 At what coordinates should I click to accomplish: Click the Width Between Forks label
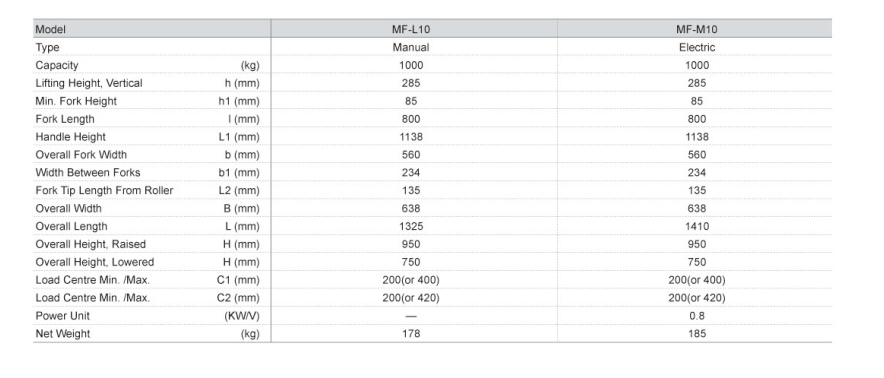tap(88, 173)
